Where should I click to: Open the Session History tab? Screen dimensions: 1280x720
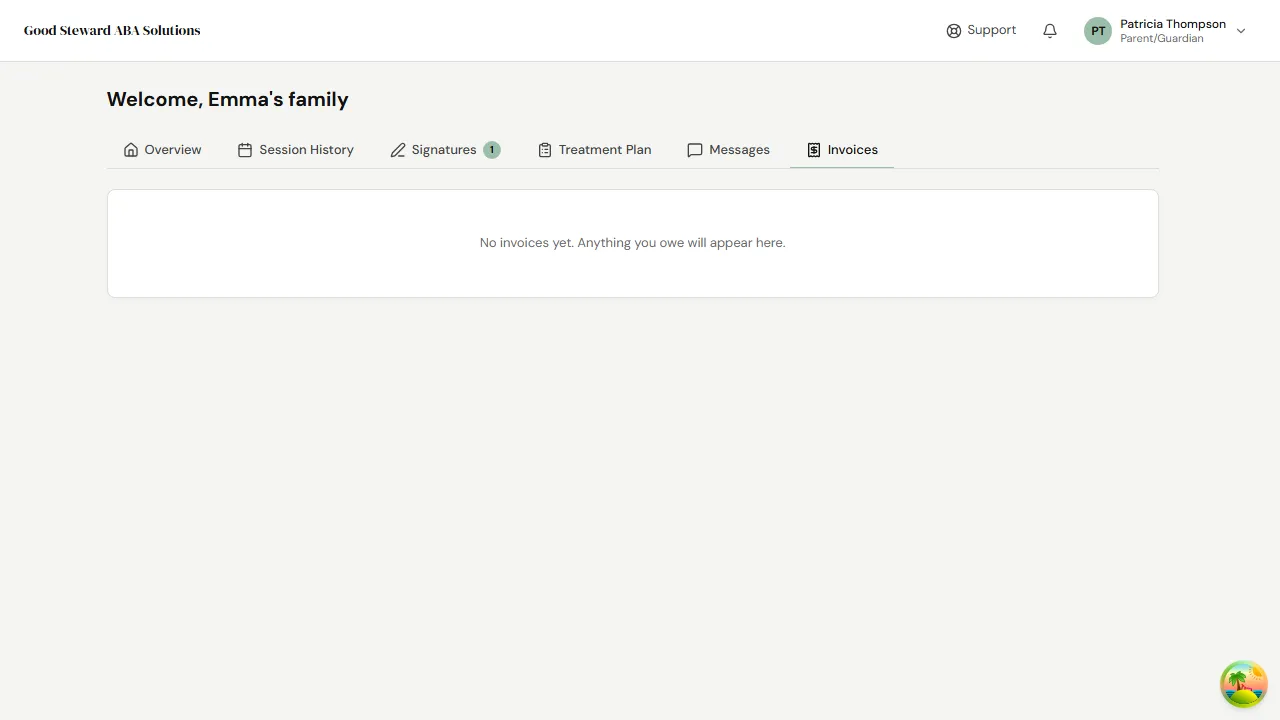coord(306,149)
